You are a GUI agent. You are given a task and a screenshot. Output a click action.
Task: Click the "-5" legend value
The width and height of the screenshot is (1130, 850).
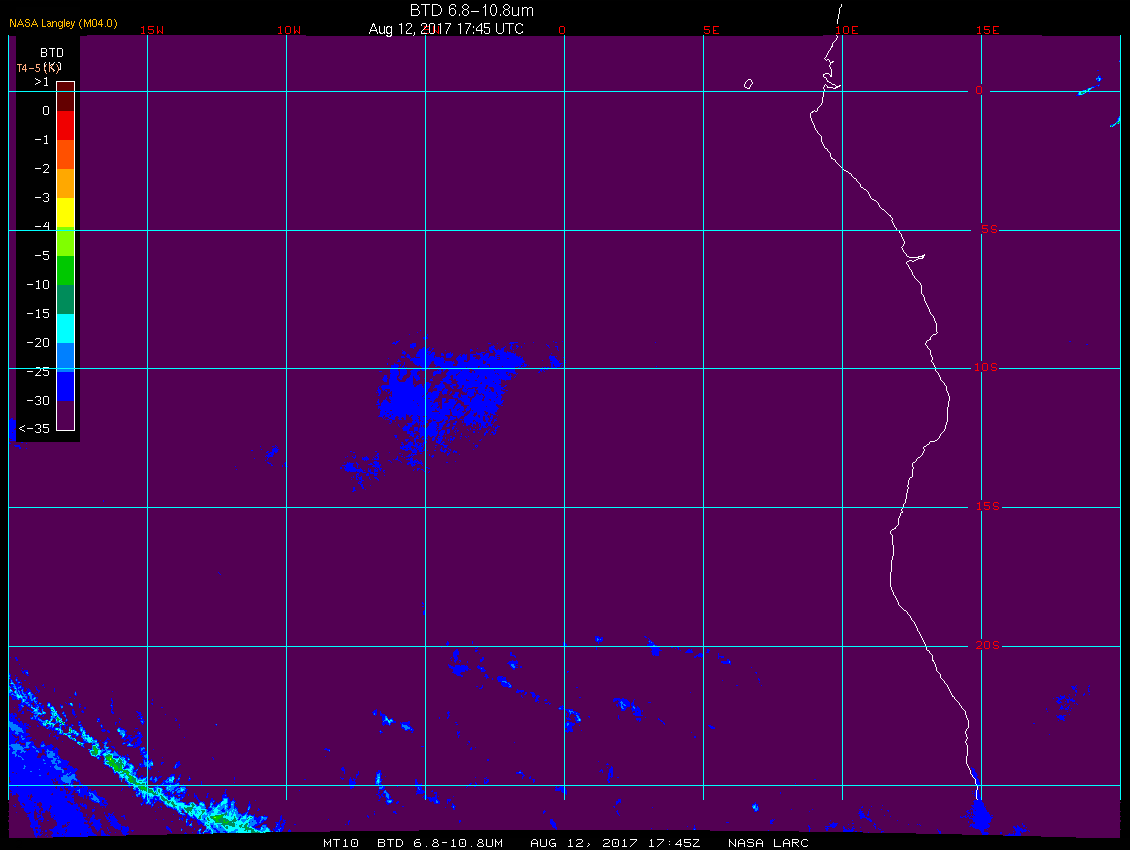(x=42, y=256)
